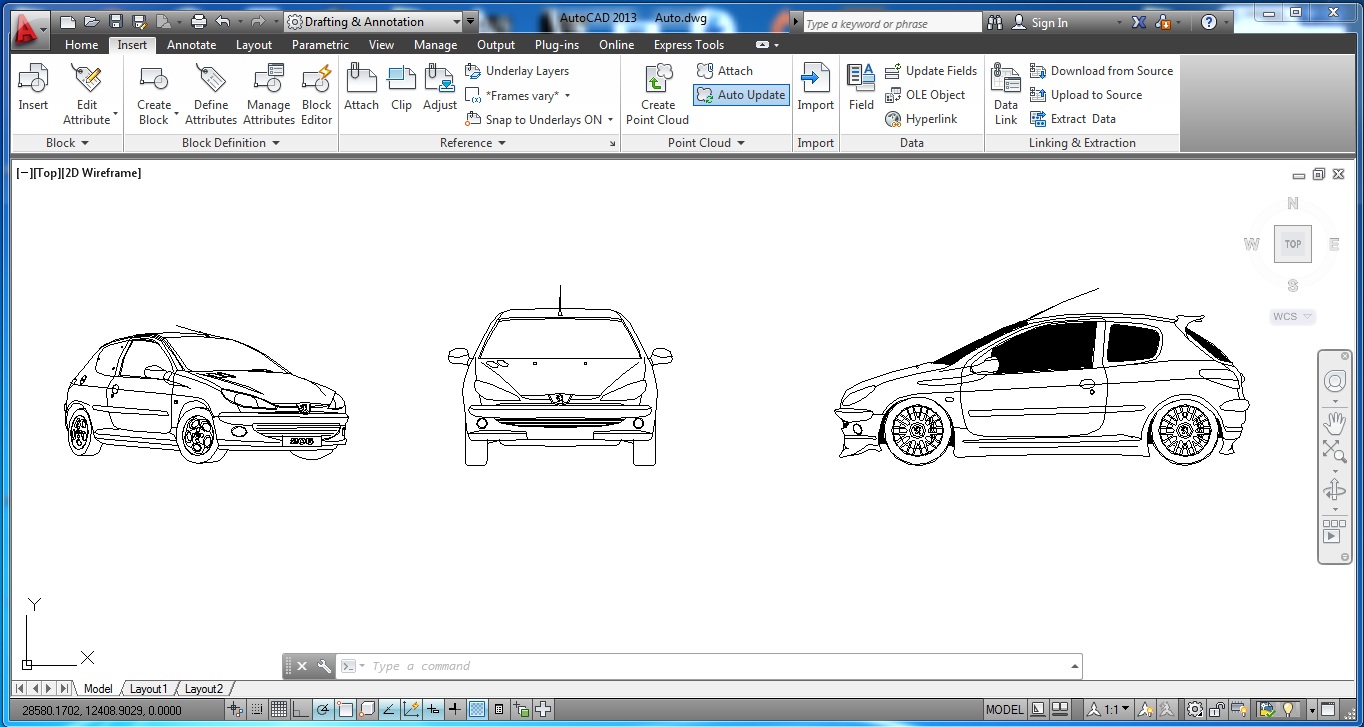
Task: Click the Undo arrow icon
Action: [222, 21]
